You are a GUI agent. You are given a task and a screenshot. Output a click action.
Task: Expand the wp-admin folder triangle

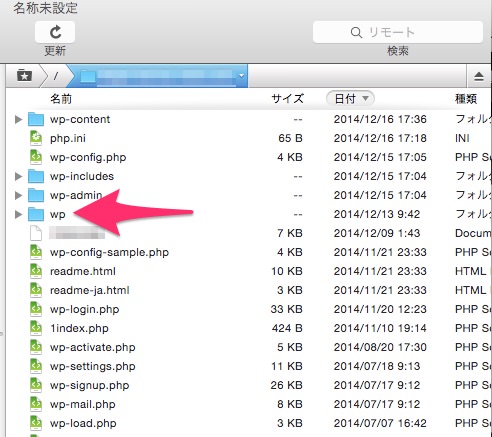click(19, 195)
